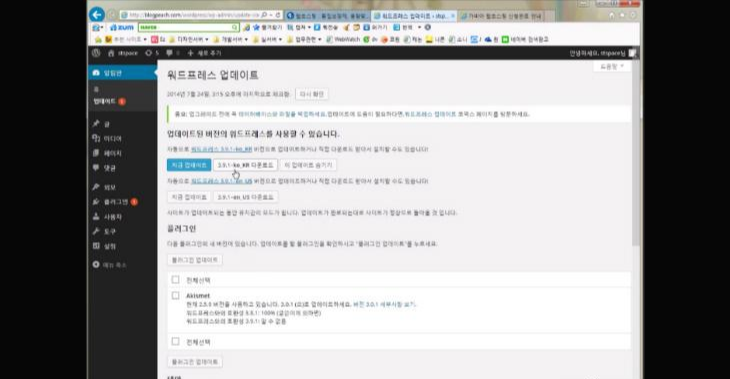This screenshot has width=730, height=379.
Task: Click the user avatar in admin bar
Action: pos(632,53)
